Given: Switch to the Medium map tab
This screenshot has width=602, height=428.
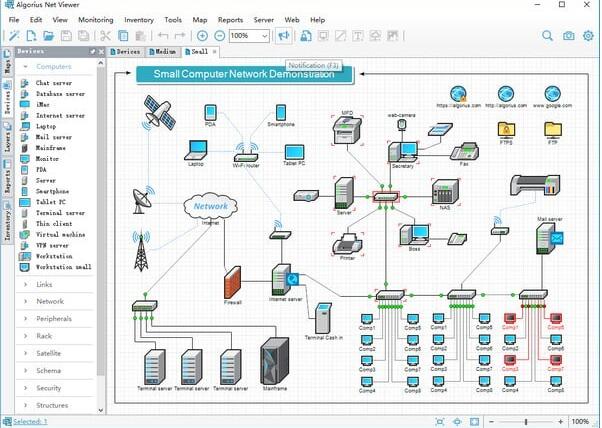Looking at the screenshot, I should pos(163,51).
